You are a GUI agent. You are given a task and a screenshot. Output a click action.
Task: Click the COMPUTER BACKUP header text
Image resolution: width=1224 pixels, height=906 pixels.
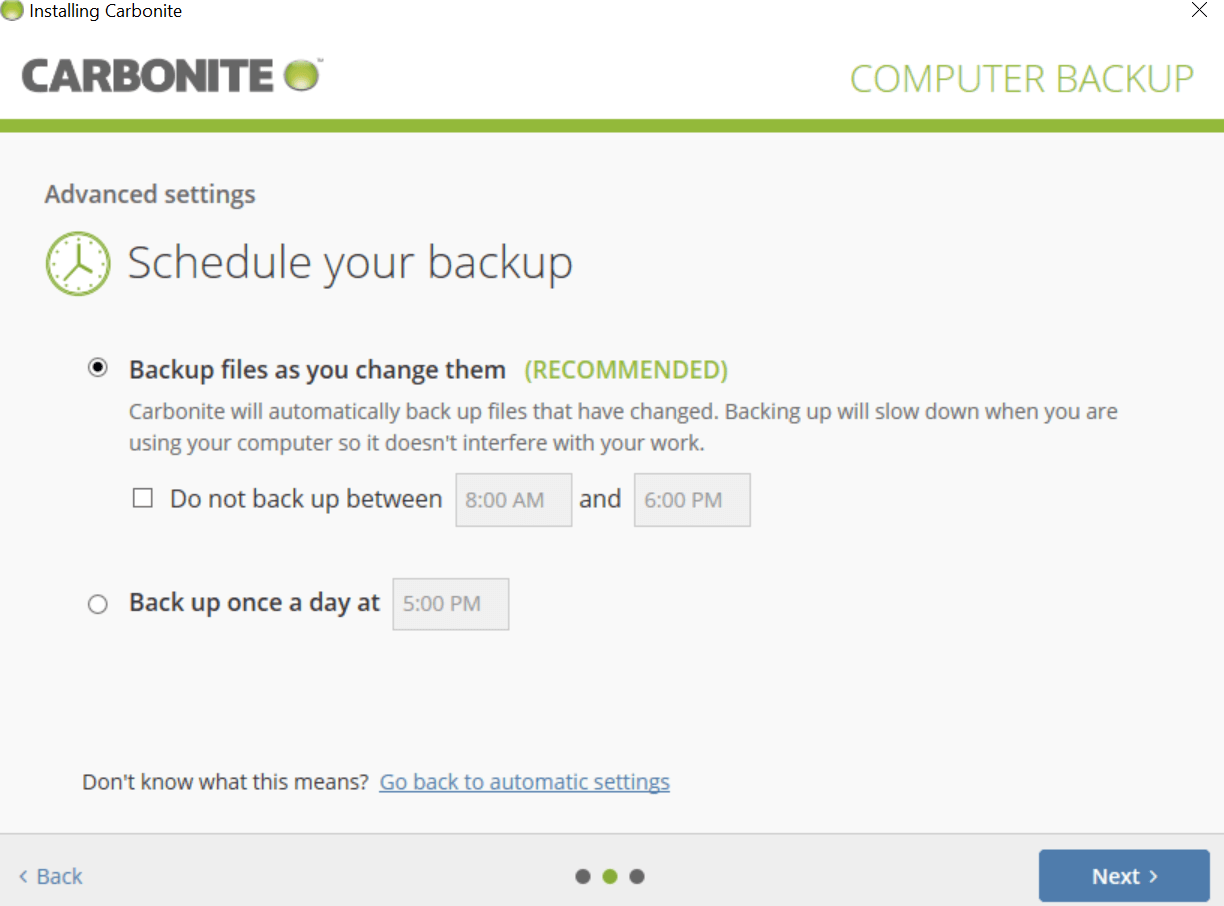pos(1021,78)
